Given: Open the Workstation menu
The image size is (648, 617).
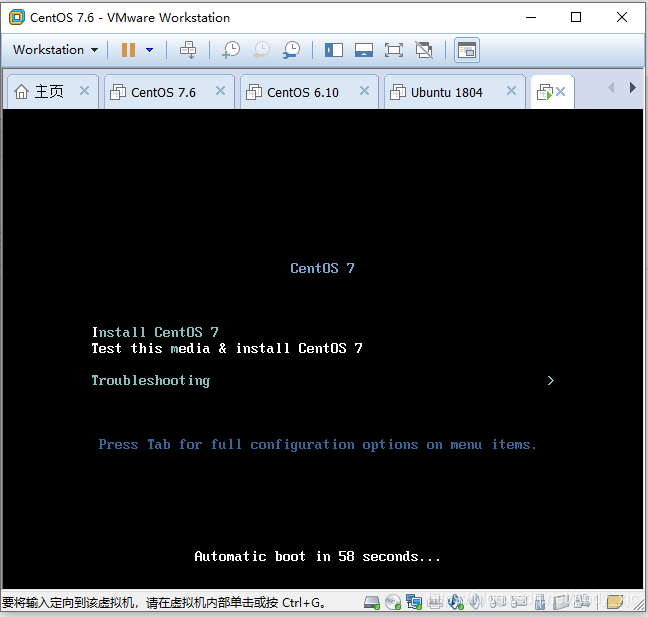Looking at the screenshot, I should point(55,50).
